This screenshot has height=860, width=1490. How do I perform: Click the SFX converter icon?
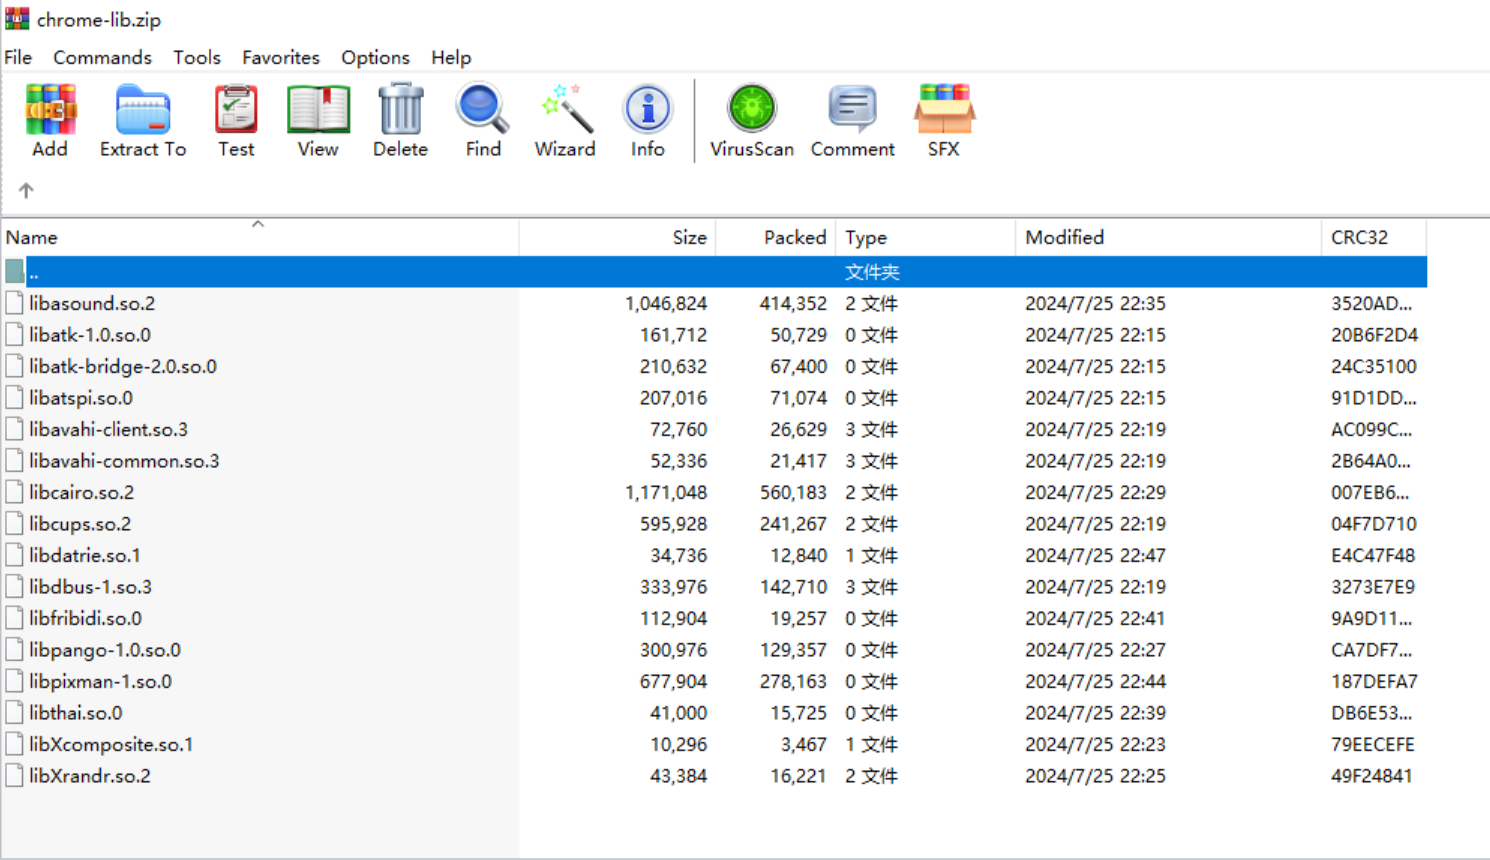pyautogui.click(x=943, y=120)
